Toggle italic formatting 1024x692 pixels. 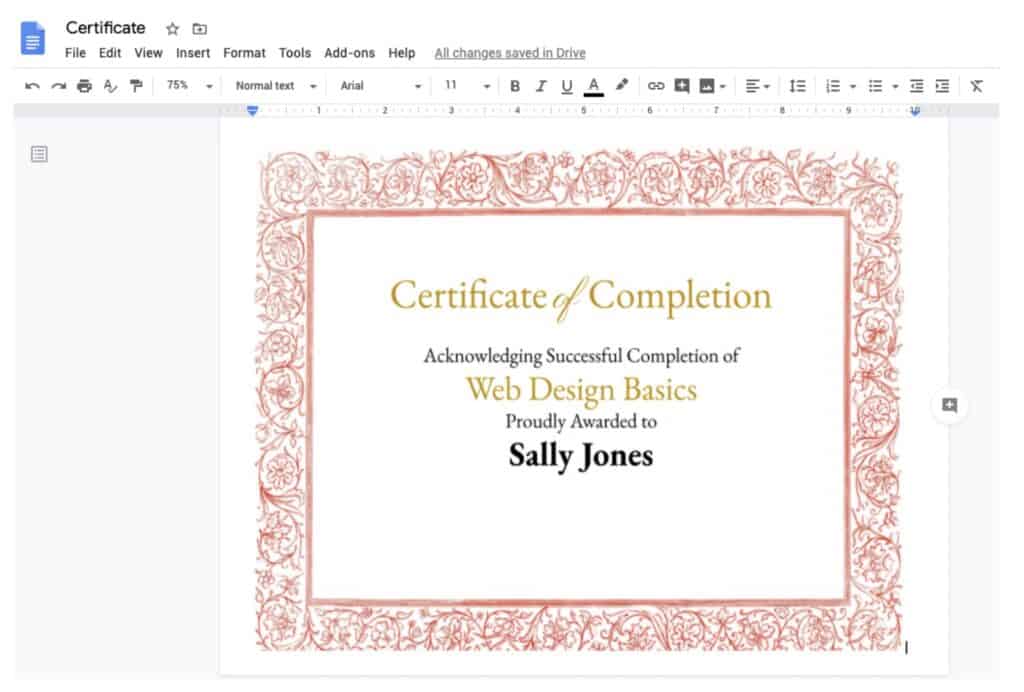(541, 86)
